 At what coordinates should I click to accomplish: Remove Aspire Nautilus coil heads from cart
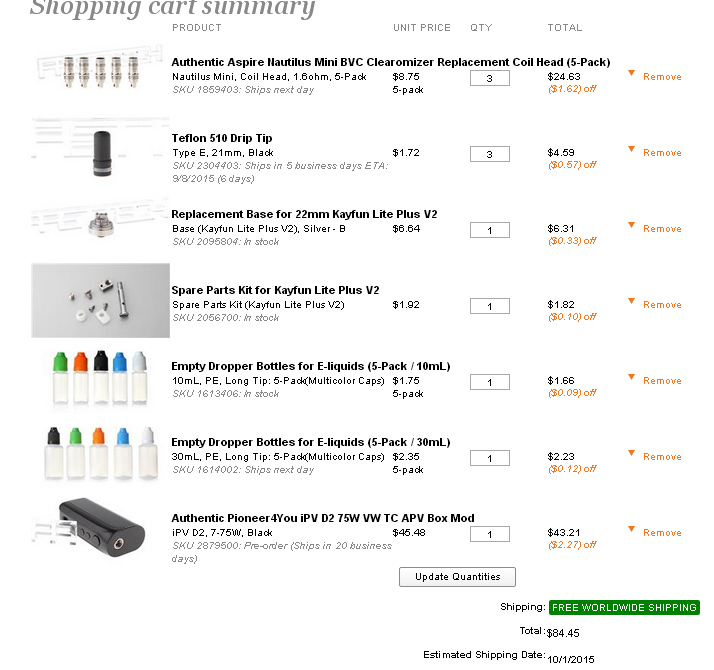coord(662,77)
